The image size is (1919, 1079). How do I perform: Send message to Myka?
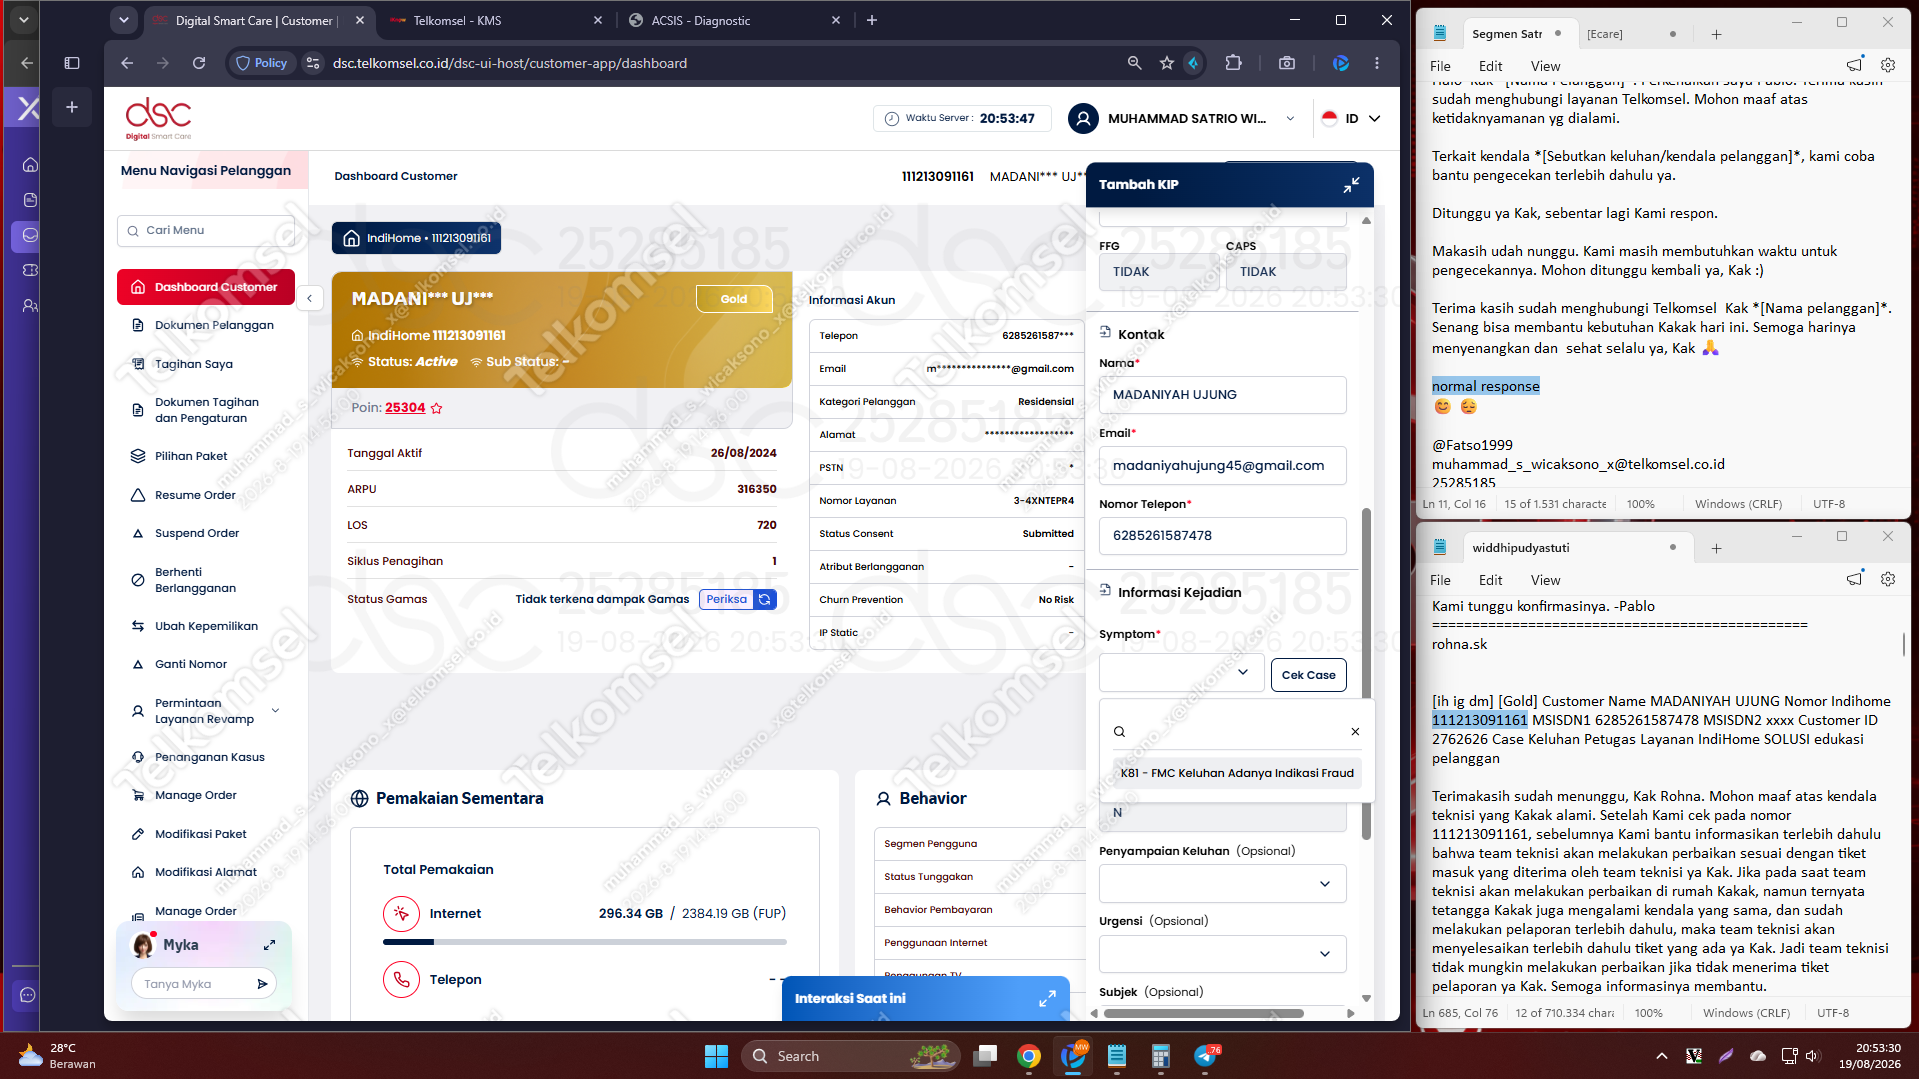point(262,984)
